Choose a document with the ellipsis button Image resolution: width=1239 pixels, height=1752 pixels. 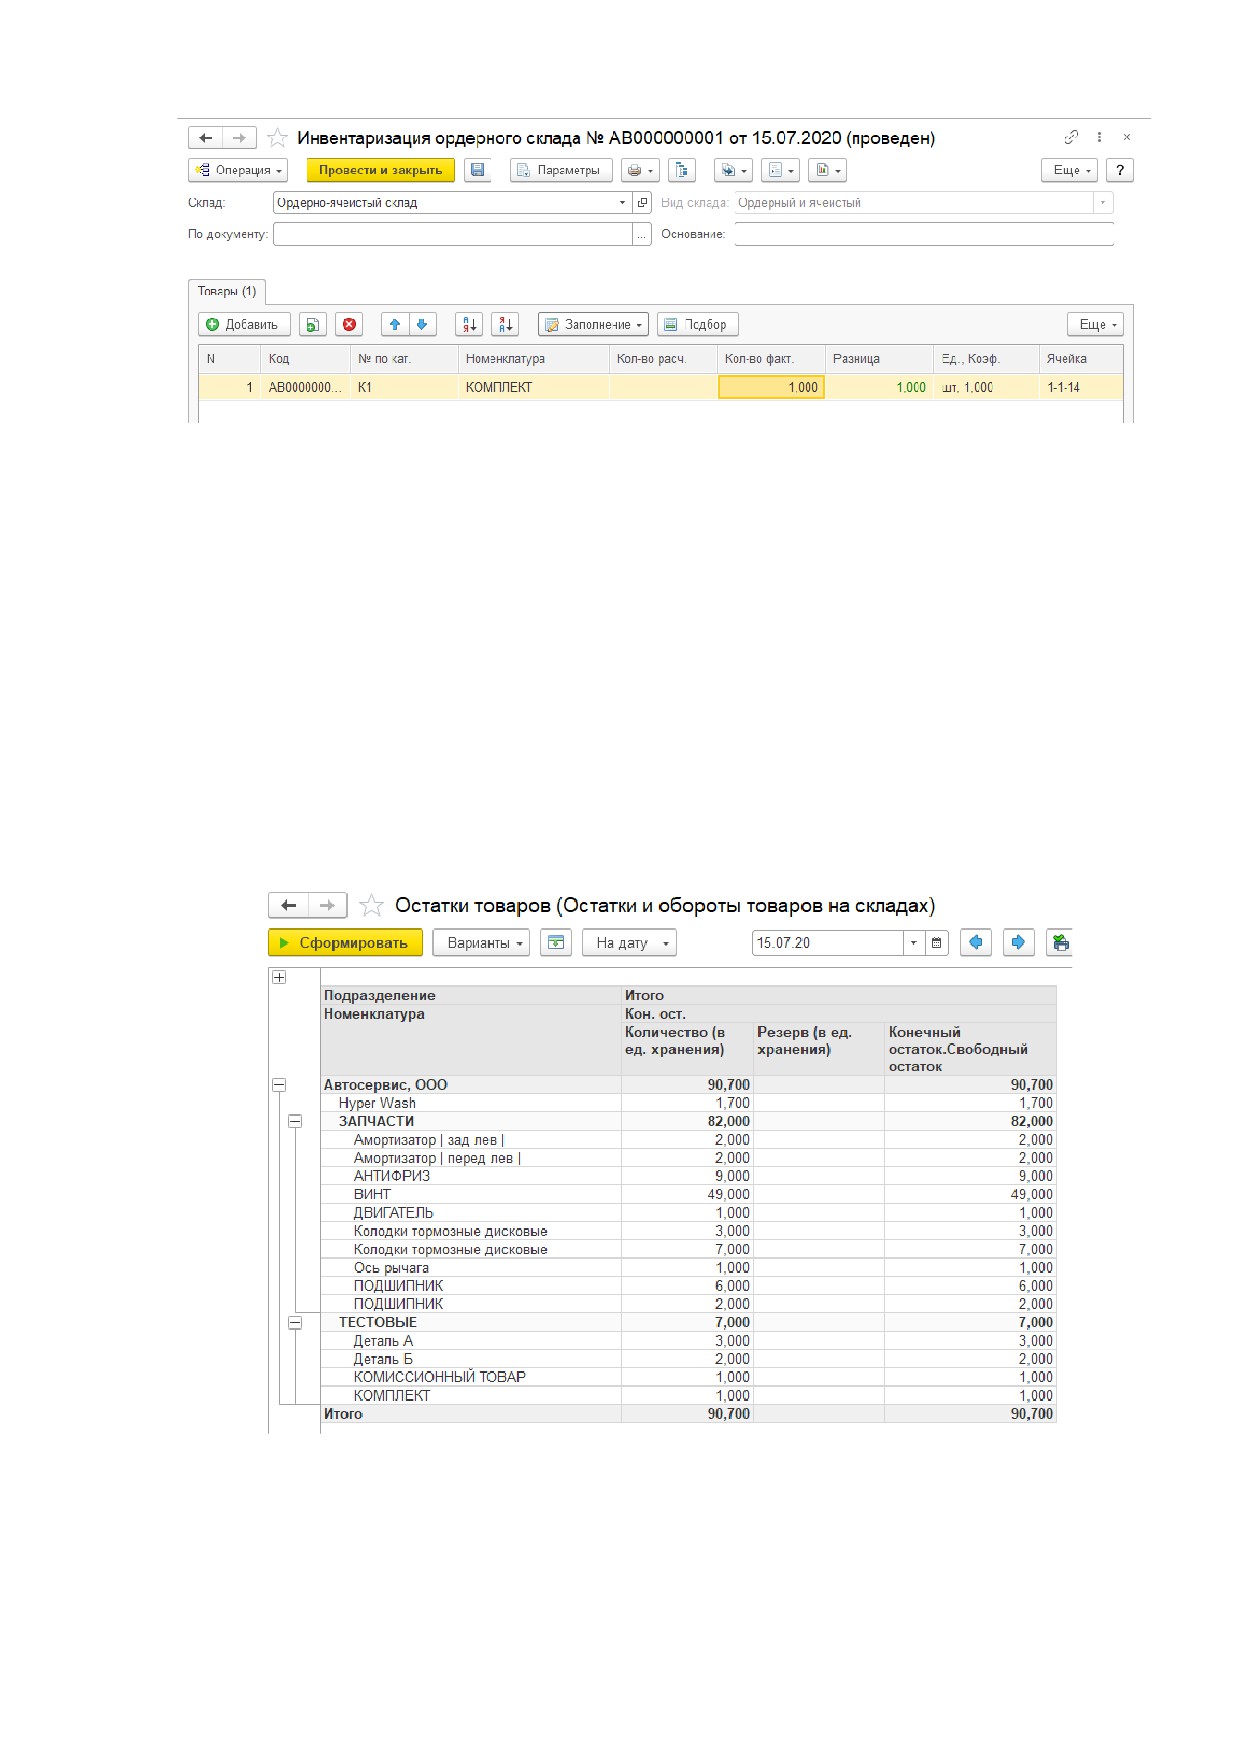642,234
